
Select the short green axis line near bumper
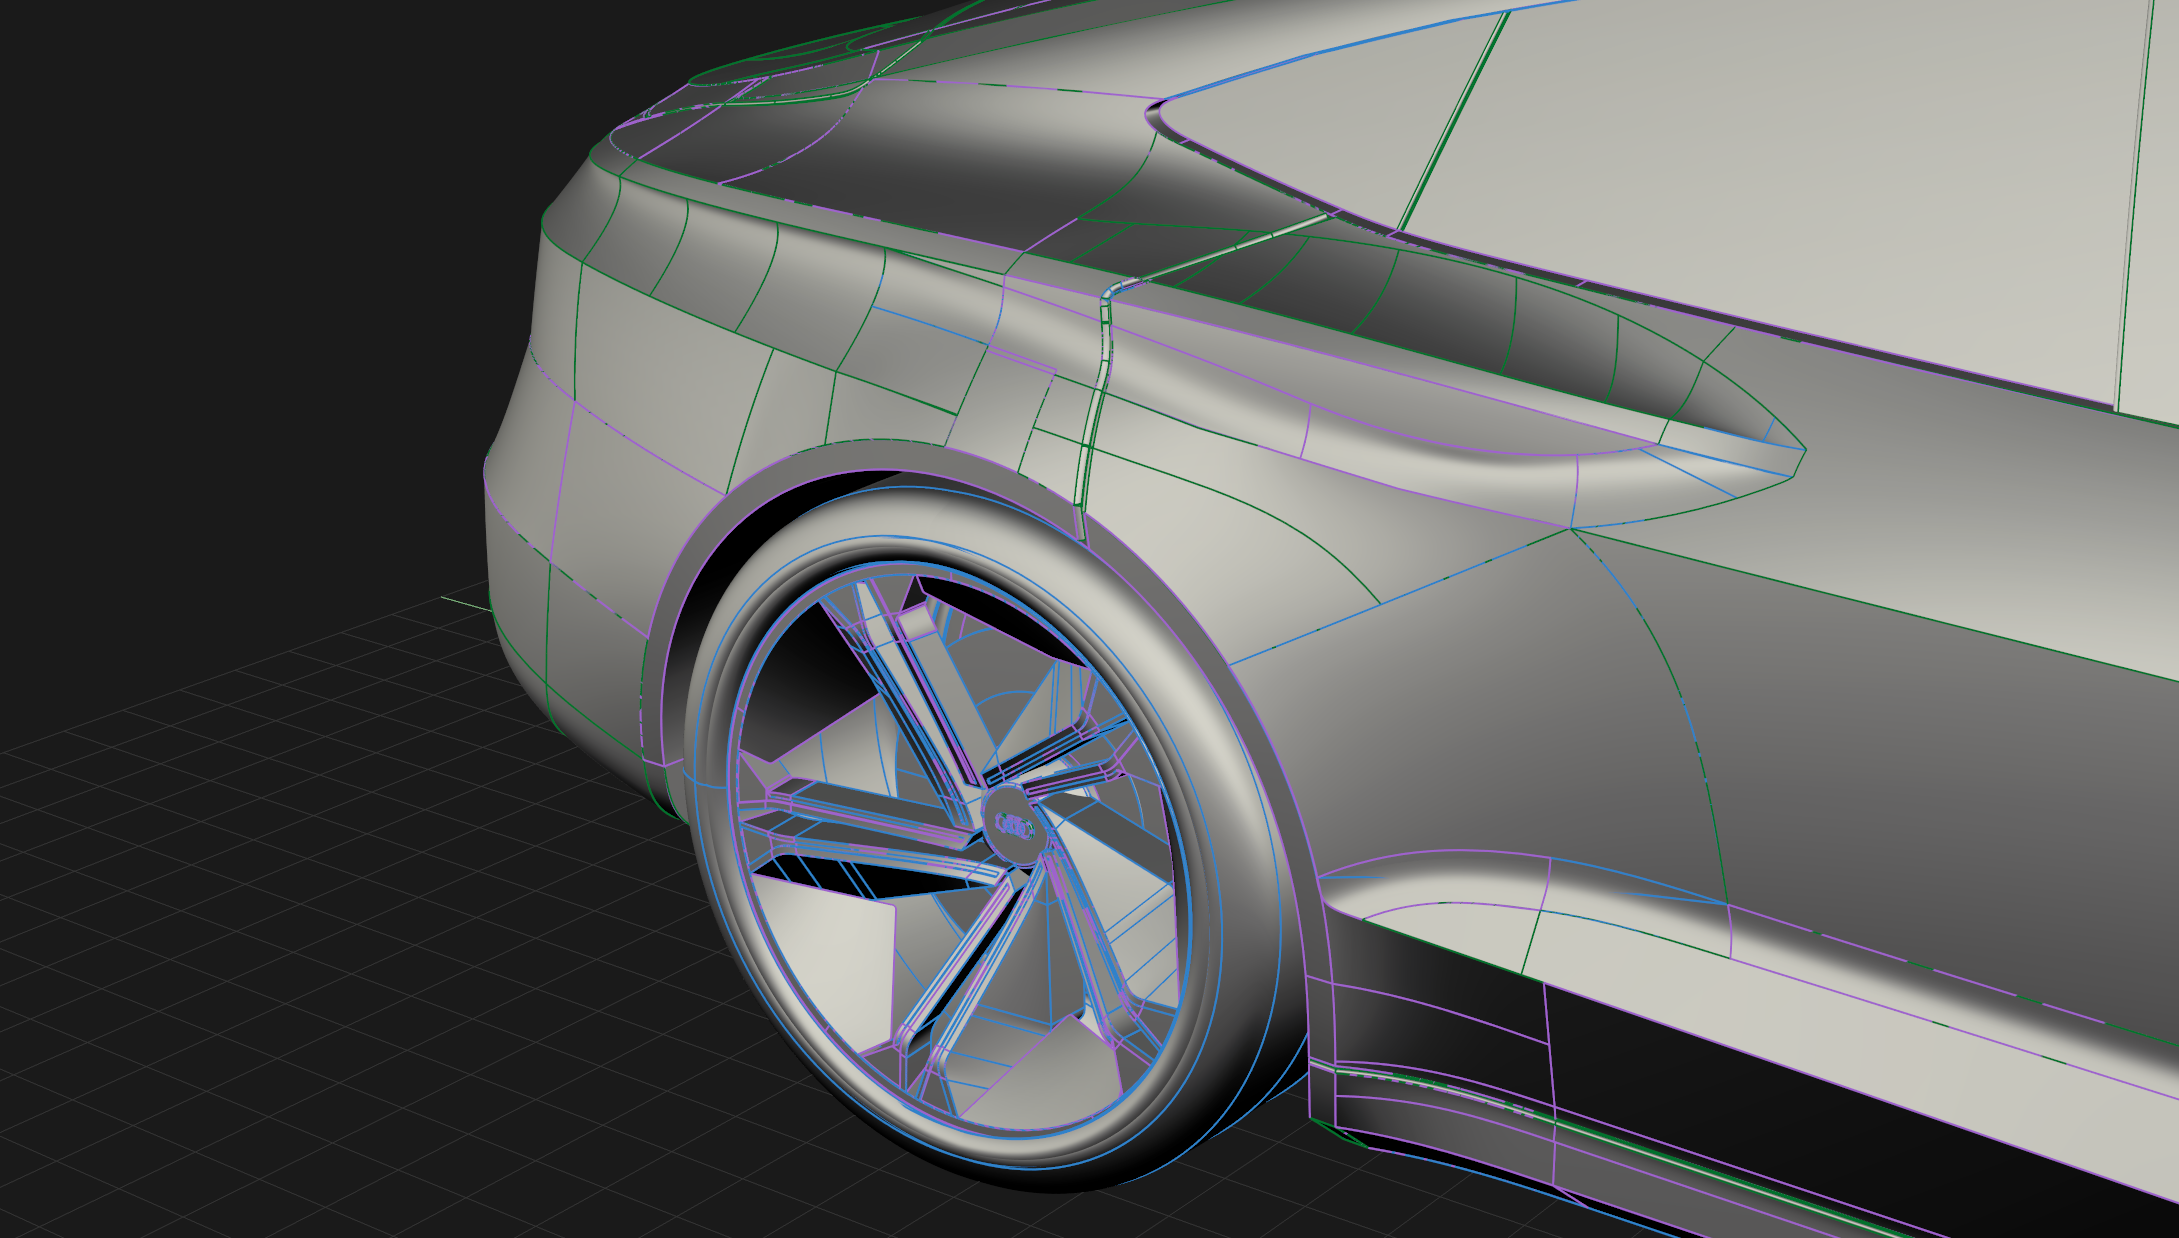(466, 604)
